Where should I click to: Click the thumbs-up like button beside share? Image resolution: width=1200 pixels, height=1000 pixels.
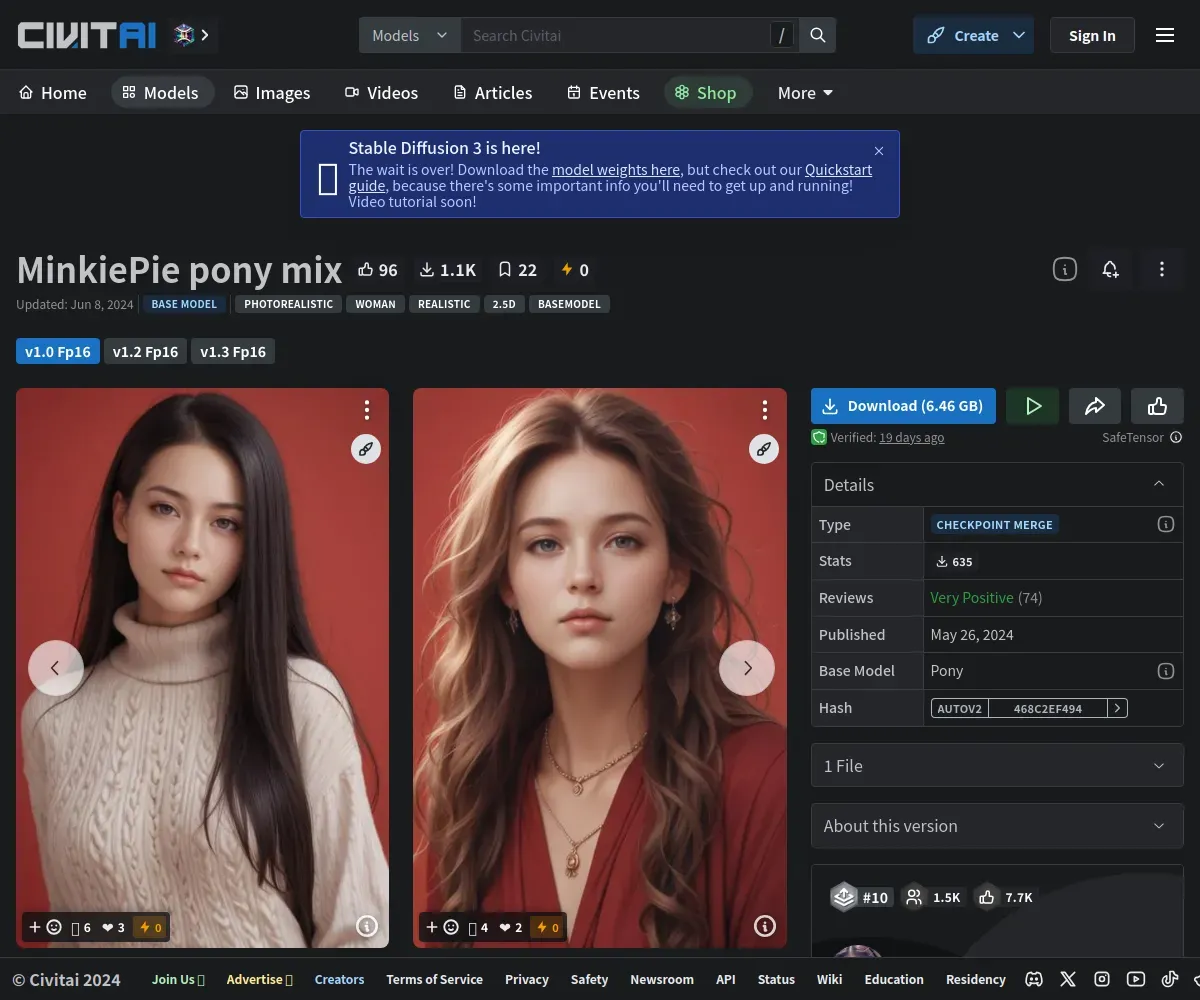click(x=1157, y=406)
